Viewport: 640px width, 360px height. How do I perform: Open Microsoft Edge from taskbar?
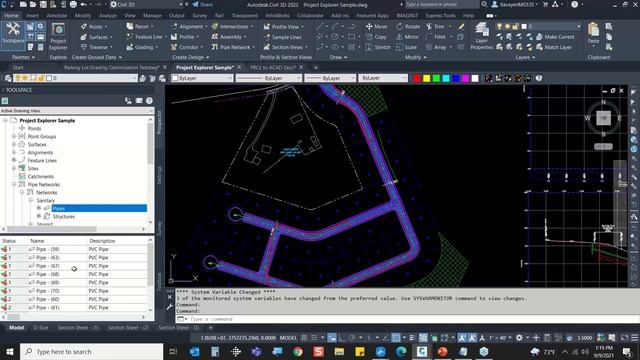[401, 351]
